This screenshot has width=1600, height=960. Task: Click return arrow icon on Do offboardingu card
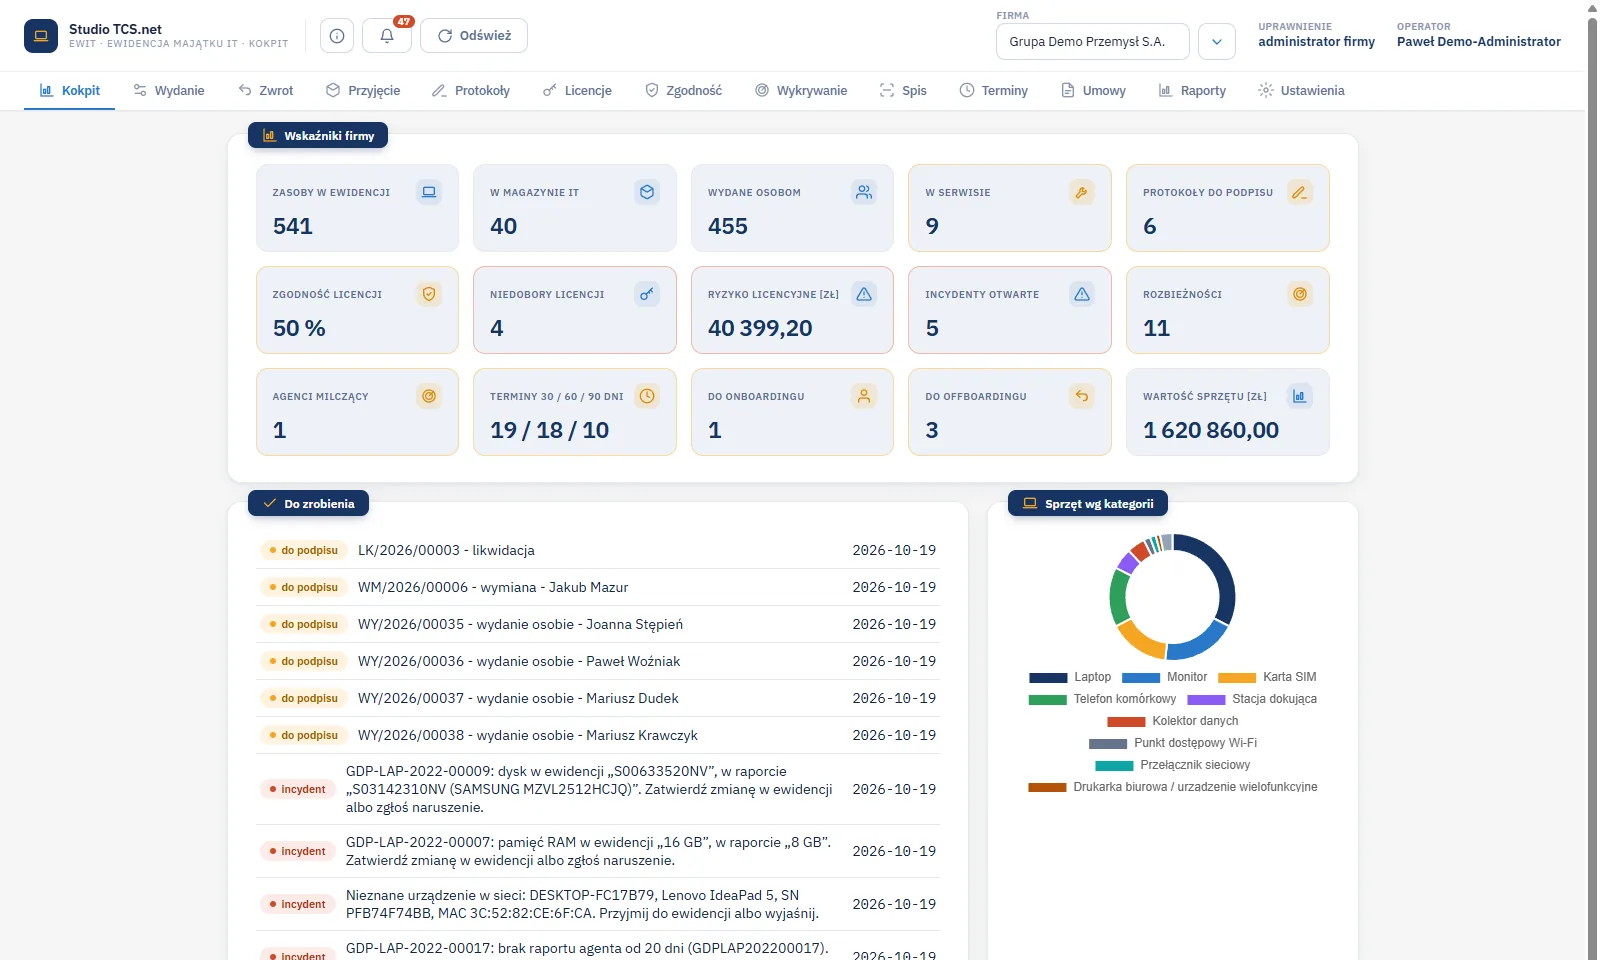[1082, 396]
